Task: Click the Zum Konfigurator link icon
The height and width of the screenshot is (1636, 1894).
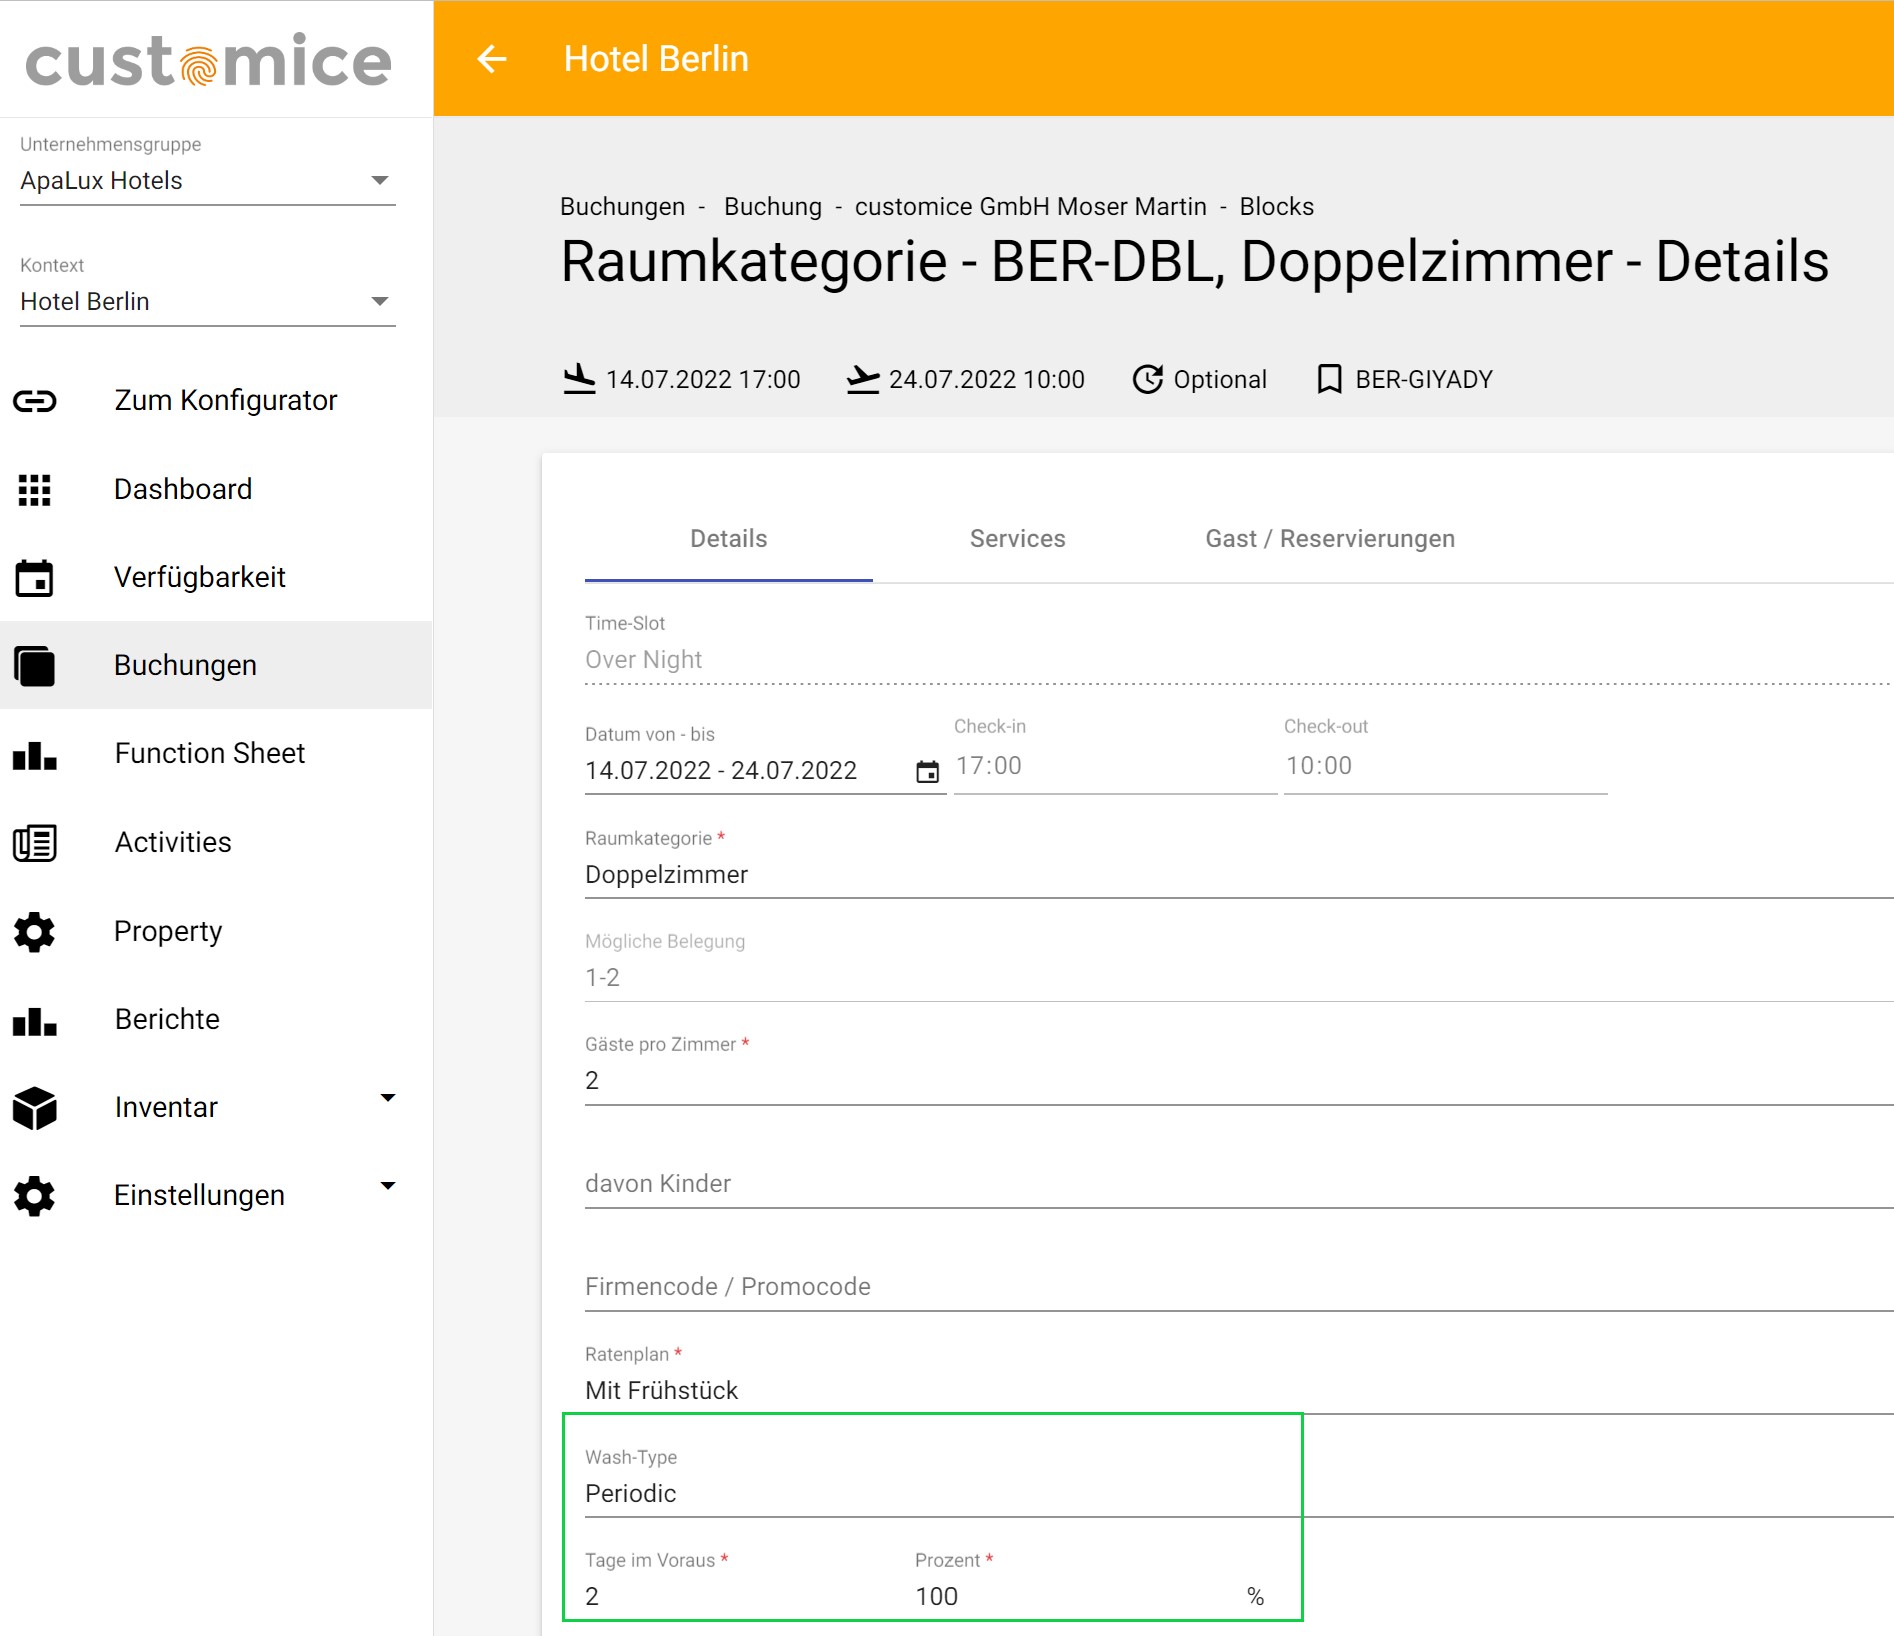Action: (35, 401)
